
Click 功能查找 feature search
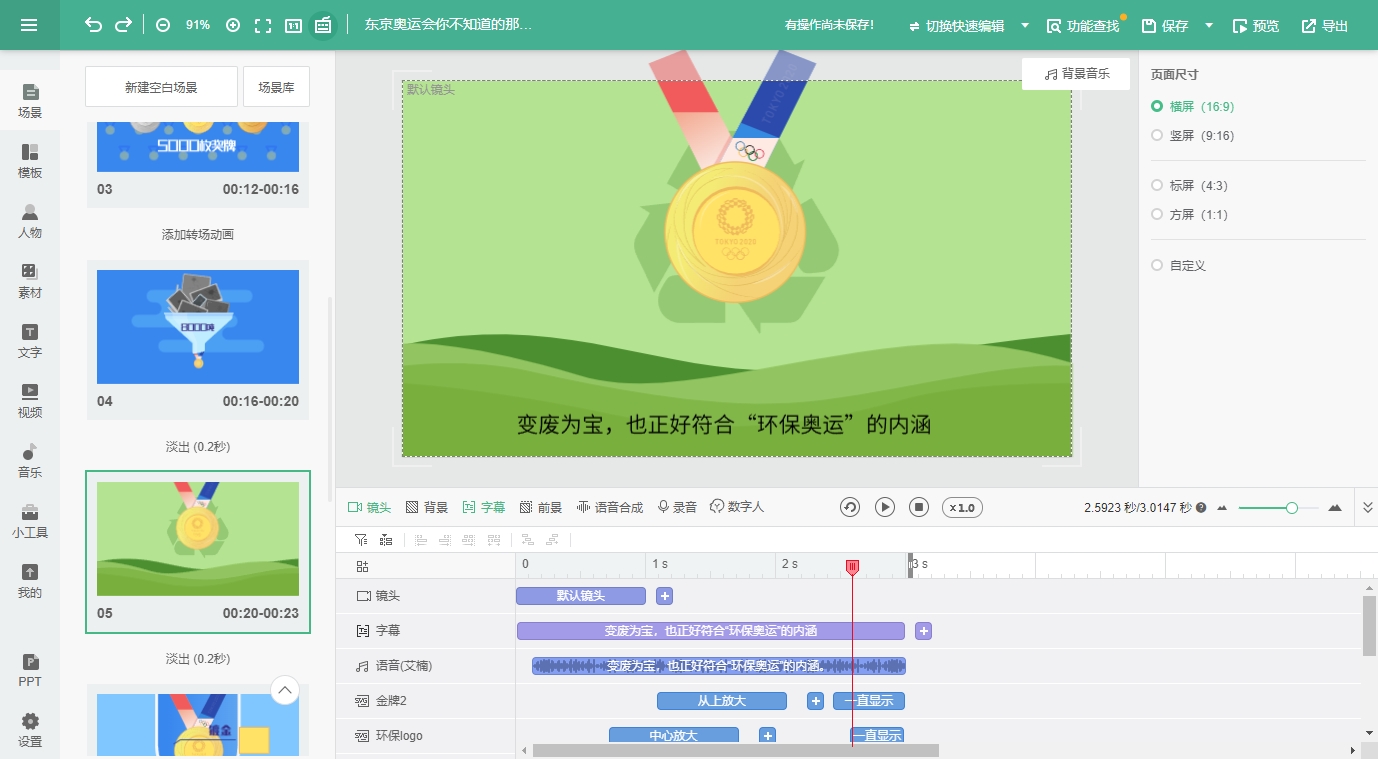(1083, 26)
